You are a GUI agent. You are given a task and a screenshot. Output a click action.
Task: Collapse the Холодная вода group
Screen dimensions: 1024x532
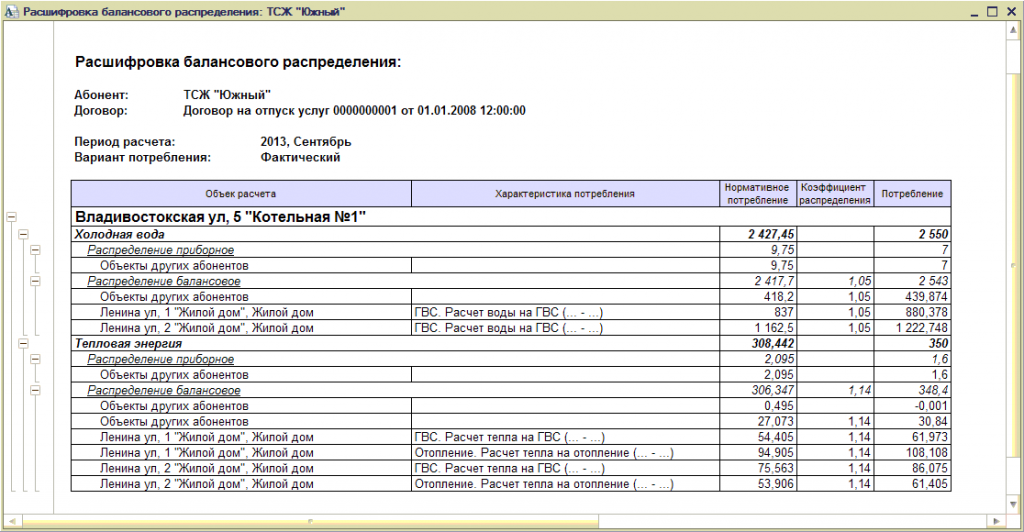(24, 234)
